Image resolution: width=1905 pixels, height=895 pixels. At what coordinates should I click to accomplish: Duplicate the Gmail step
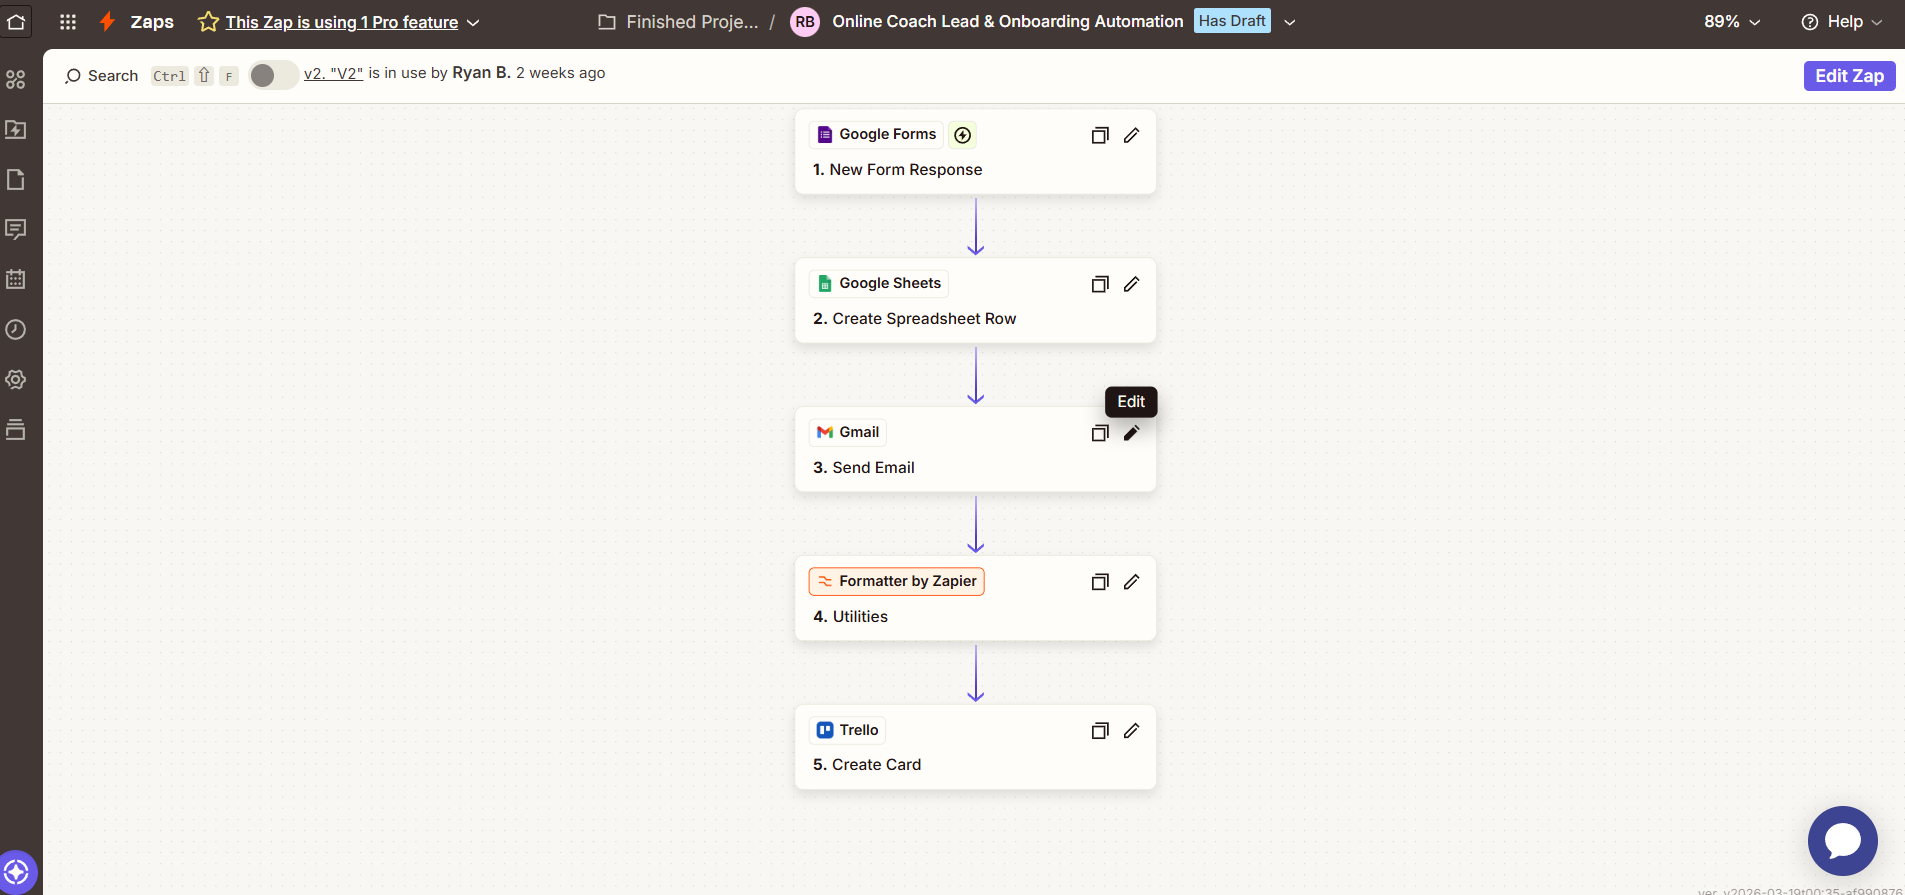pos(1100,433)
